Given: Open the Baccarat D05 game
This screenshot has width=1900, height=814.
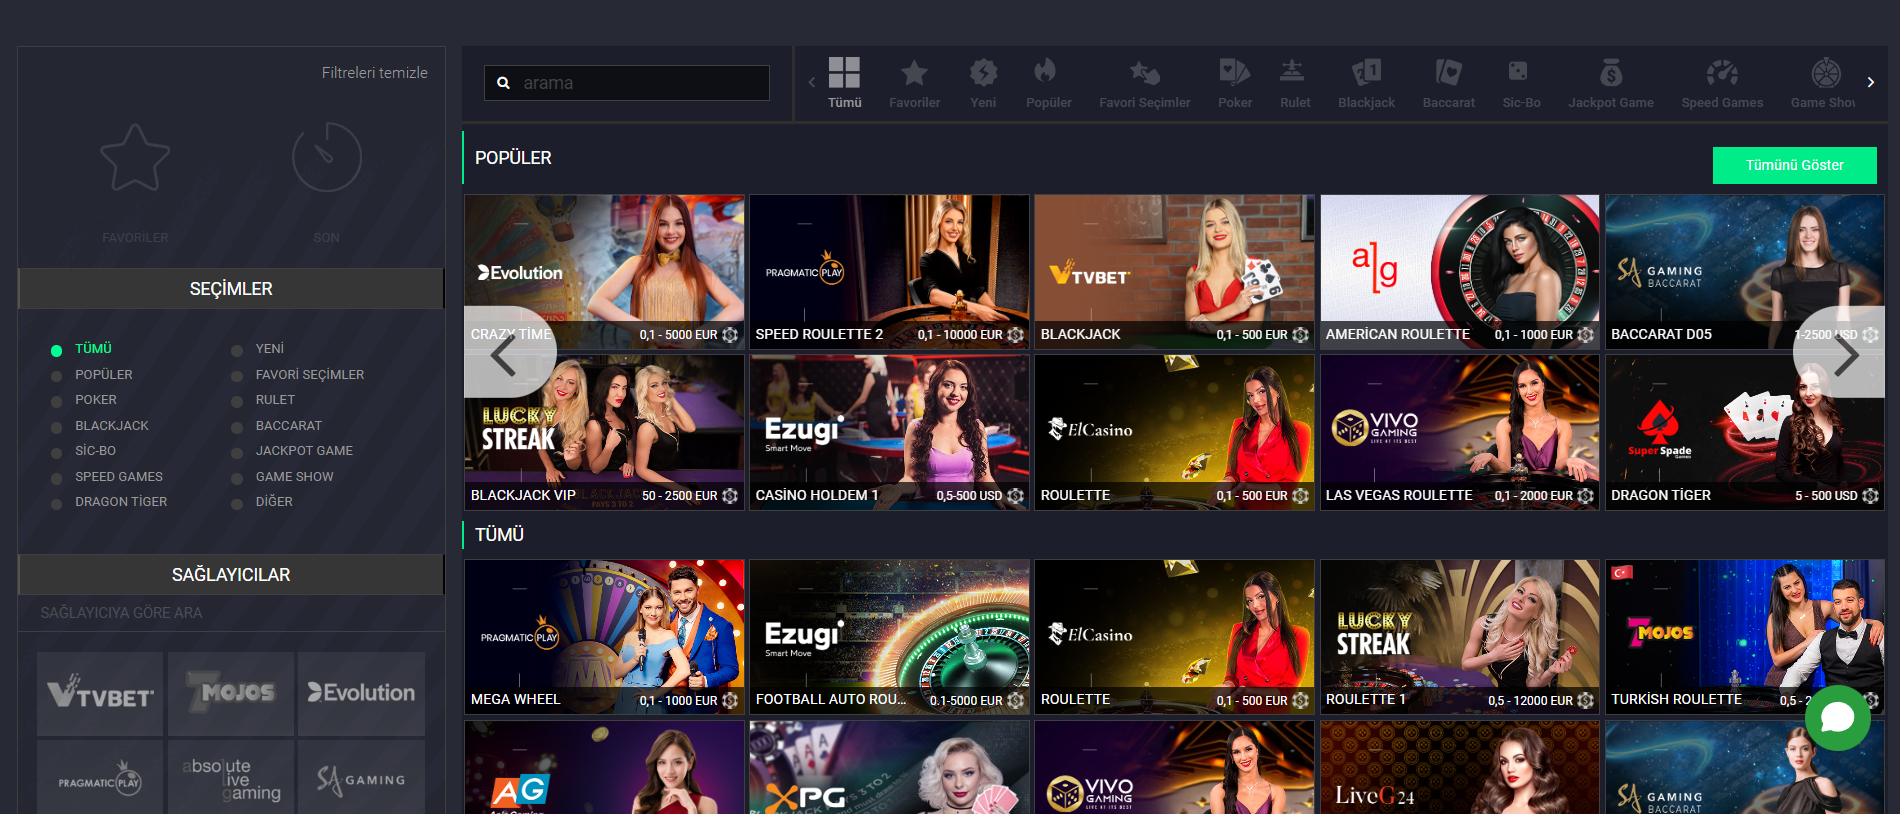Looking at the screenshot, I should 1744,272.
